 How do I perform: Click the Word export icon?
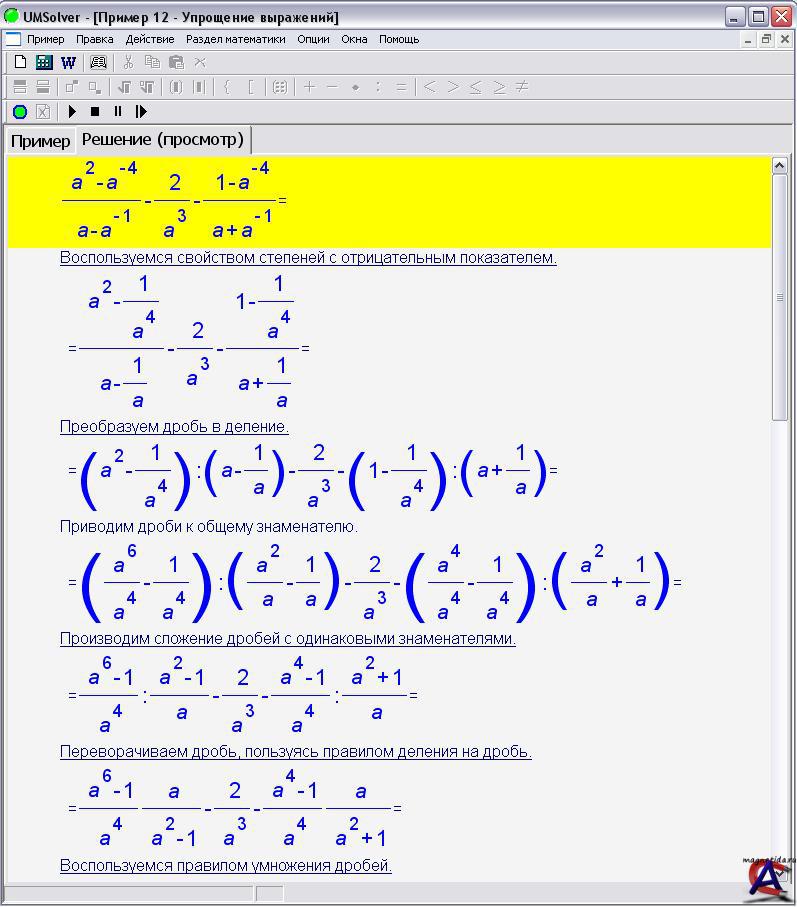point(68,62)
